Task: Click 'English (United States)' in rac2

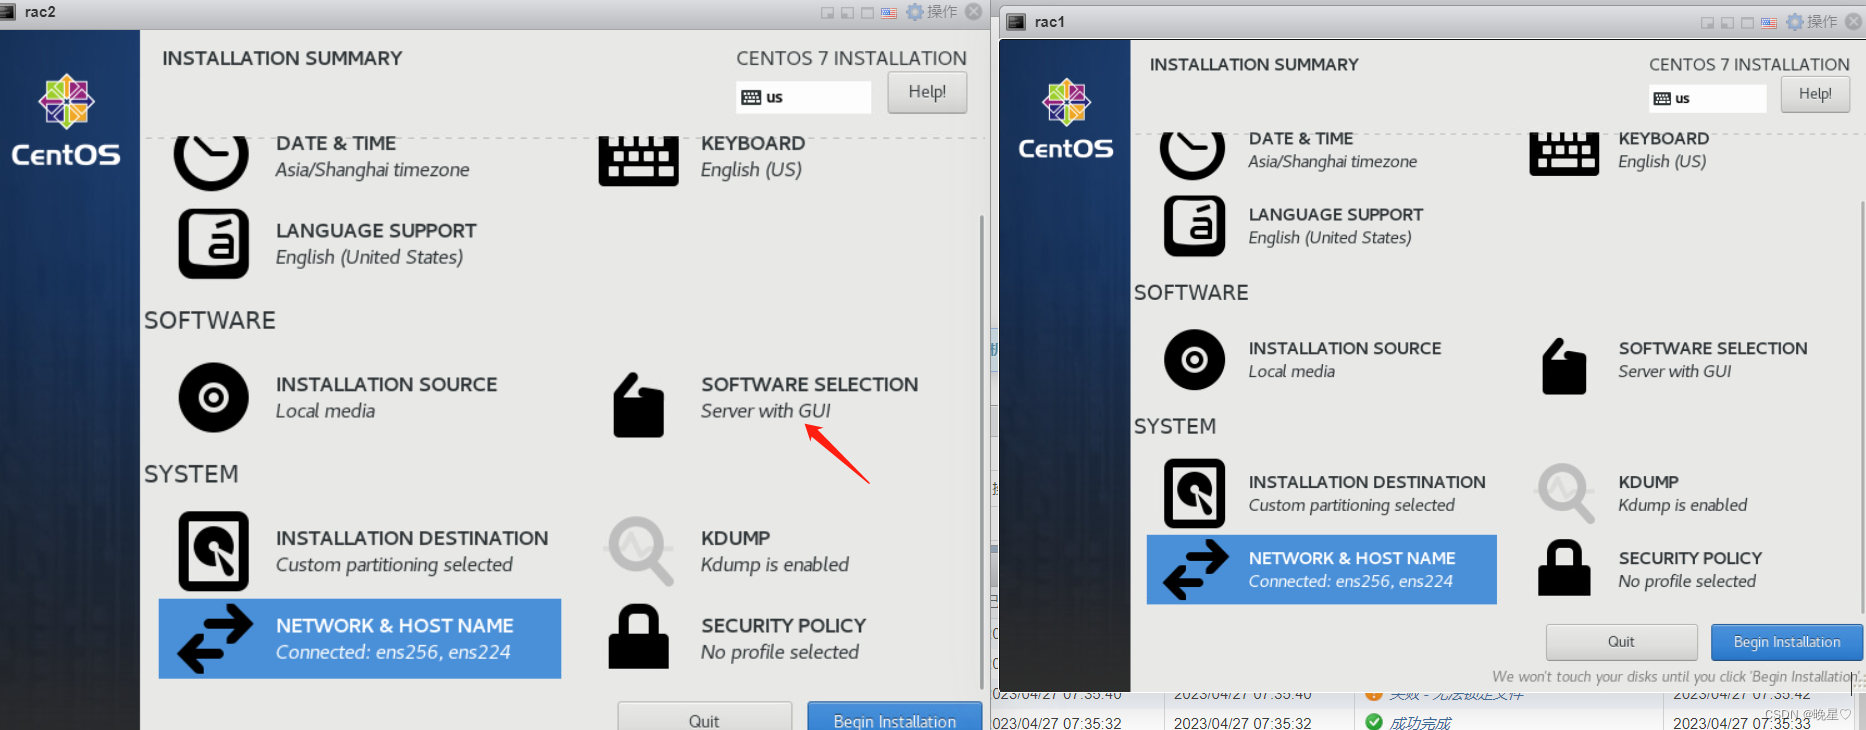Action: [369, 258]
